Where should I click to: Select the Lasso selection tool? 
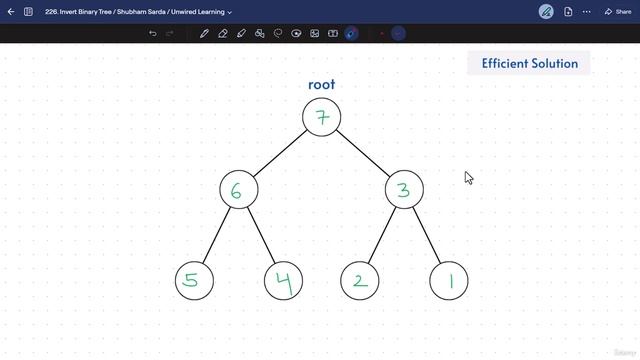click(x=278, y=33)
